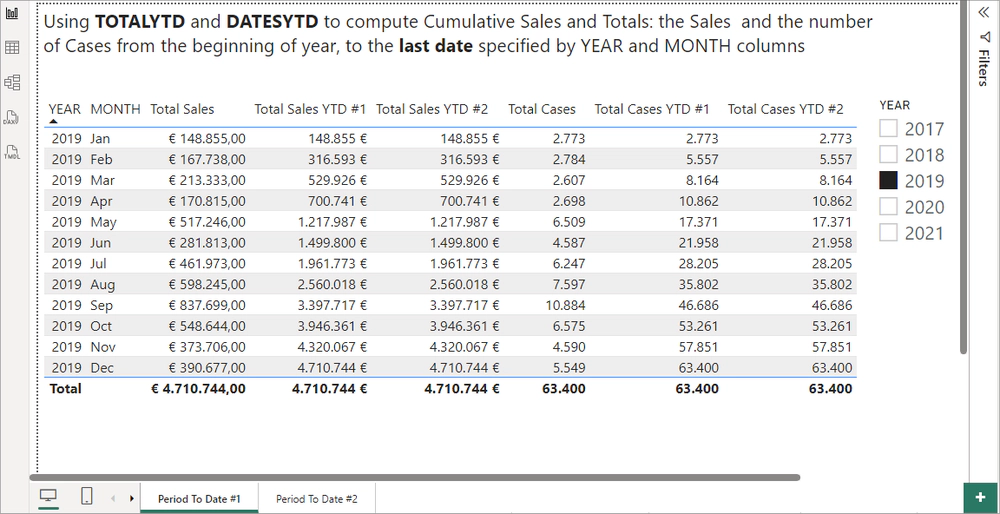
Task: Open DAX query view icon
Action: 13,118
